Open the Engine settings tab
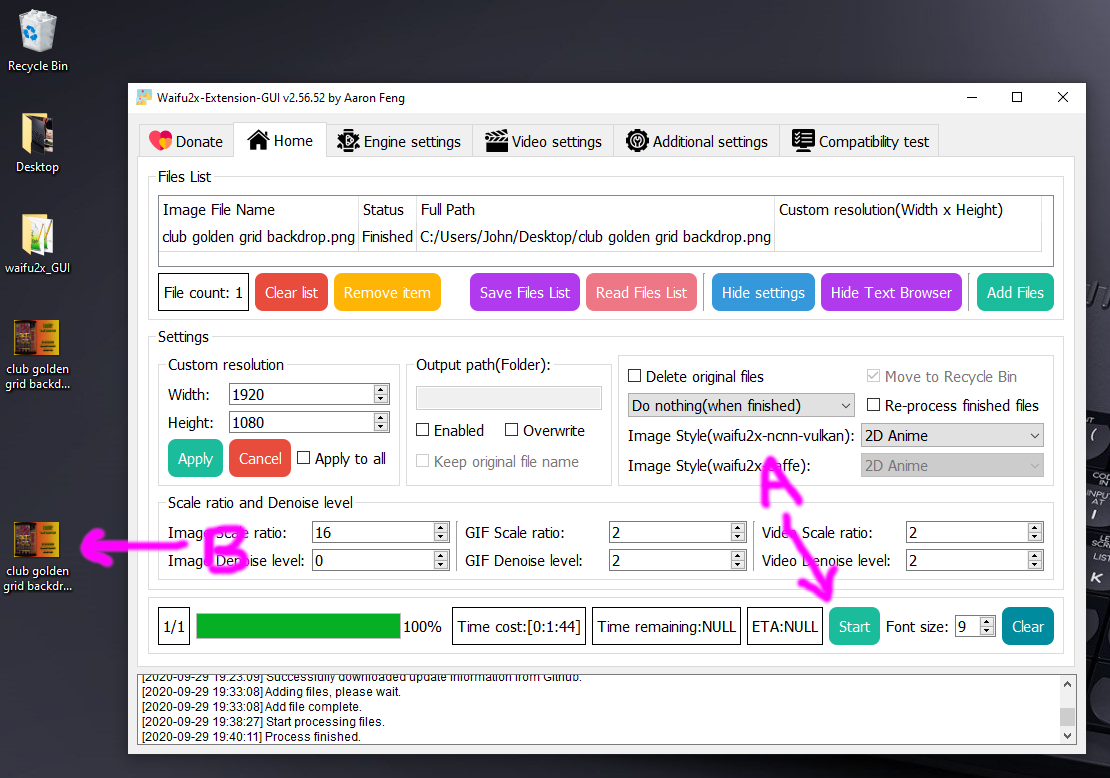This screenshot has width=1110, height=778. 399,141
